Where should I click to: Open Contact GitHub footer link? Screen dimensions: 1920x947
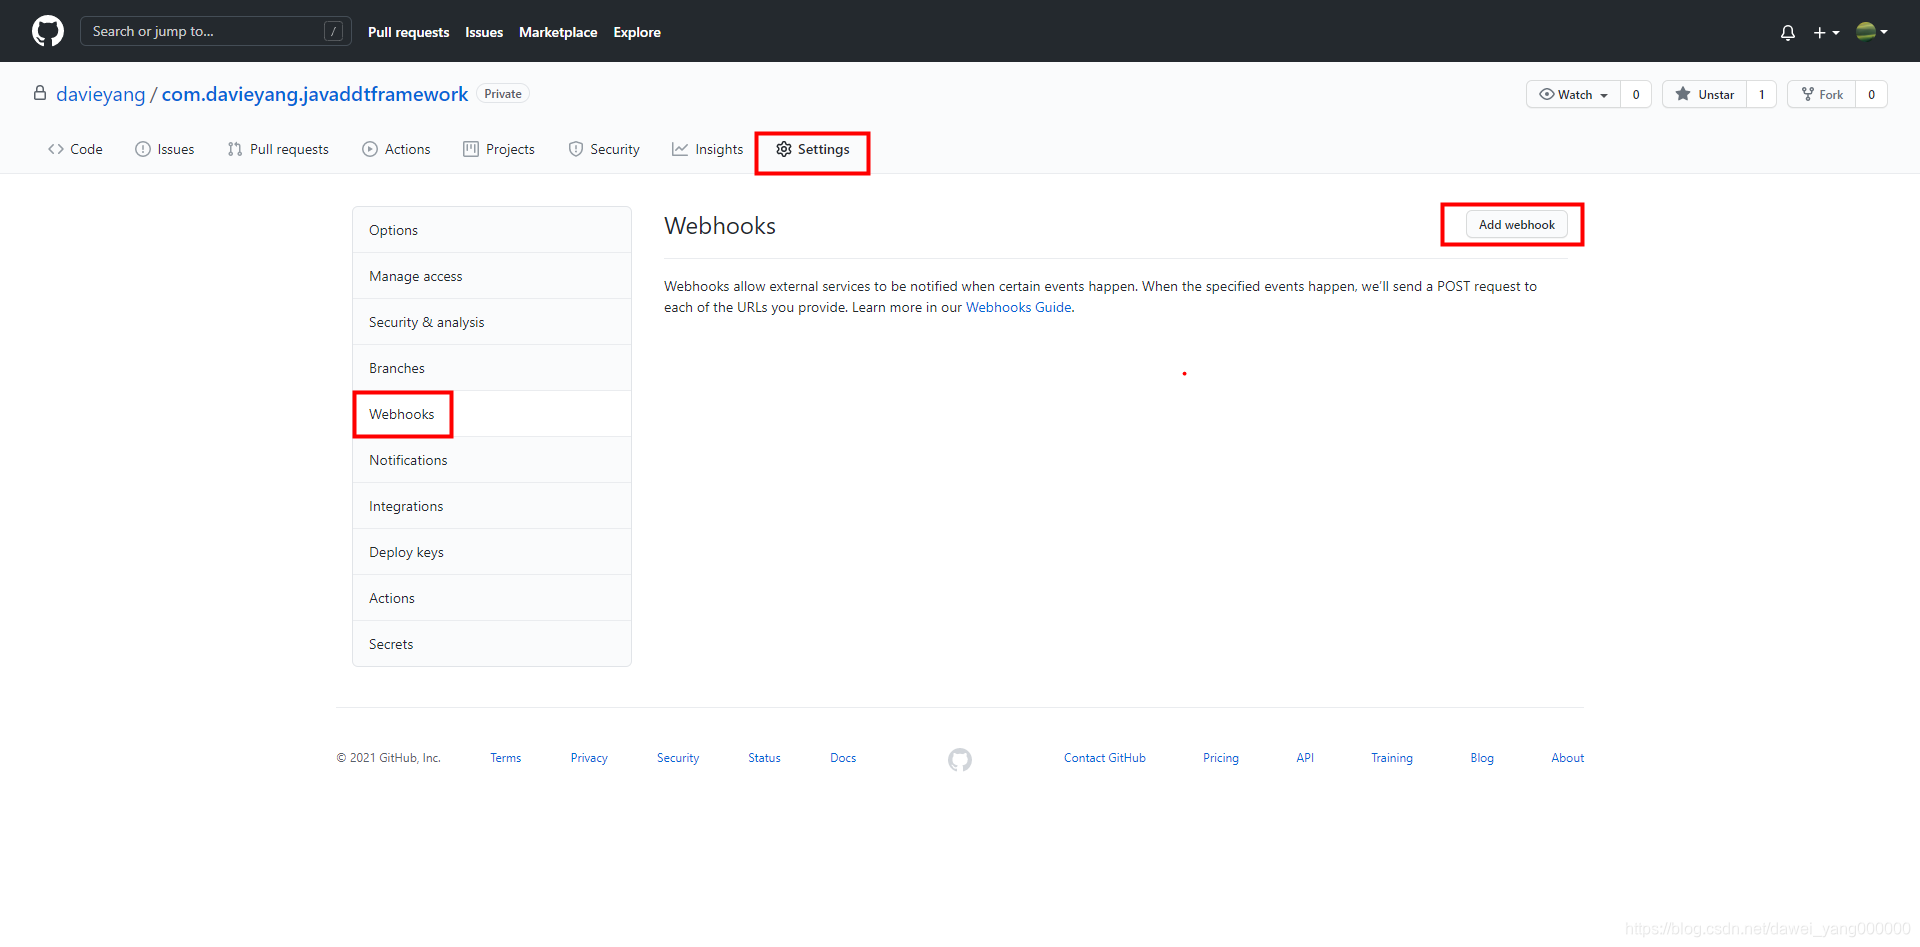coord(1105,758)
